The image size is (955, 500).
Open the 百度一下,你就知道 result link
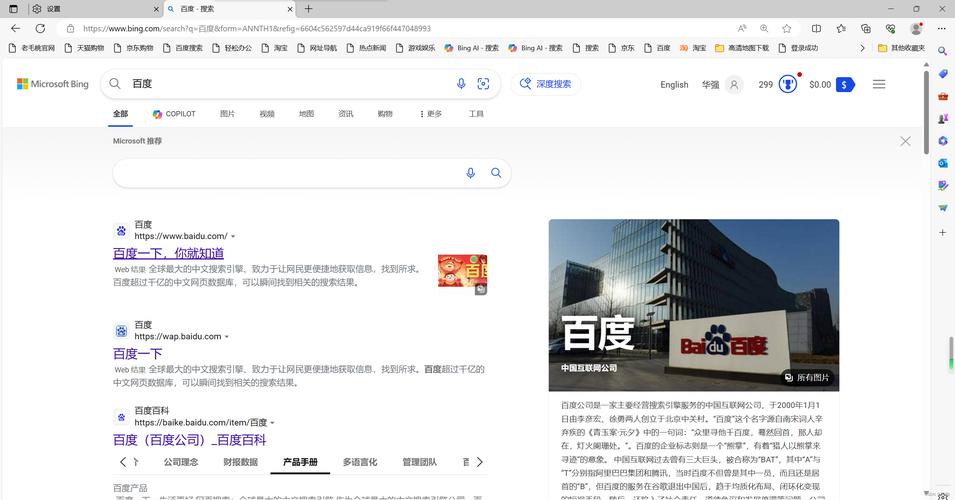[168, 253]
